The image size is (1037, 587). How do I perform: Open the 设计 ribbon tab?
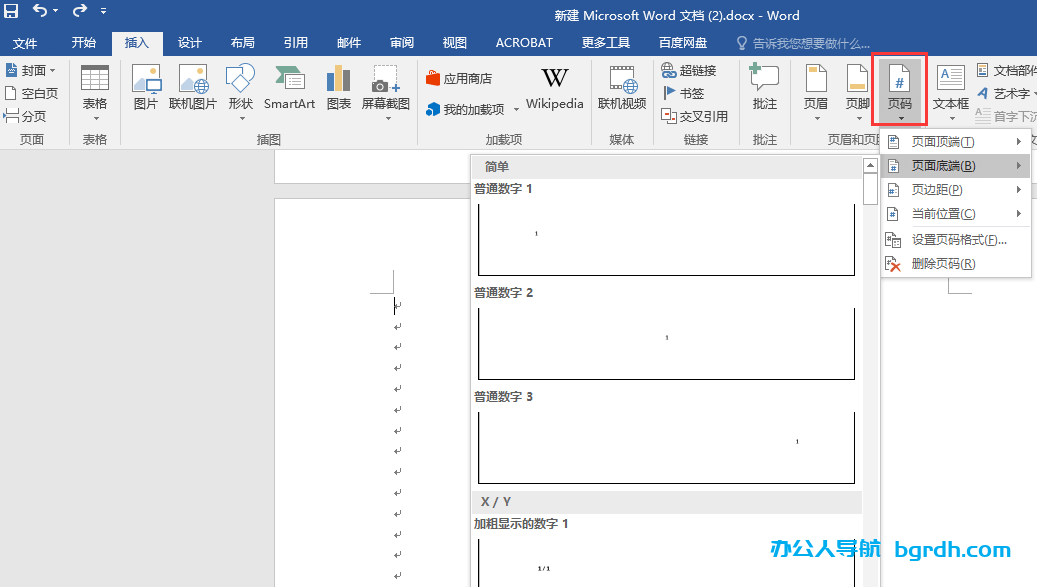189,42
